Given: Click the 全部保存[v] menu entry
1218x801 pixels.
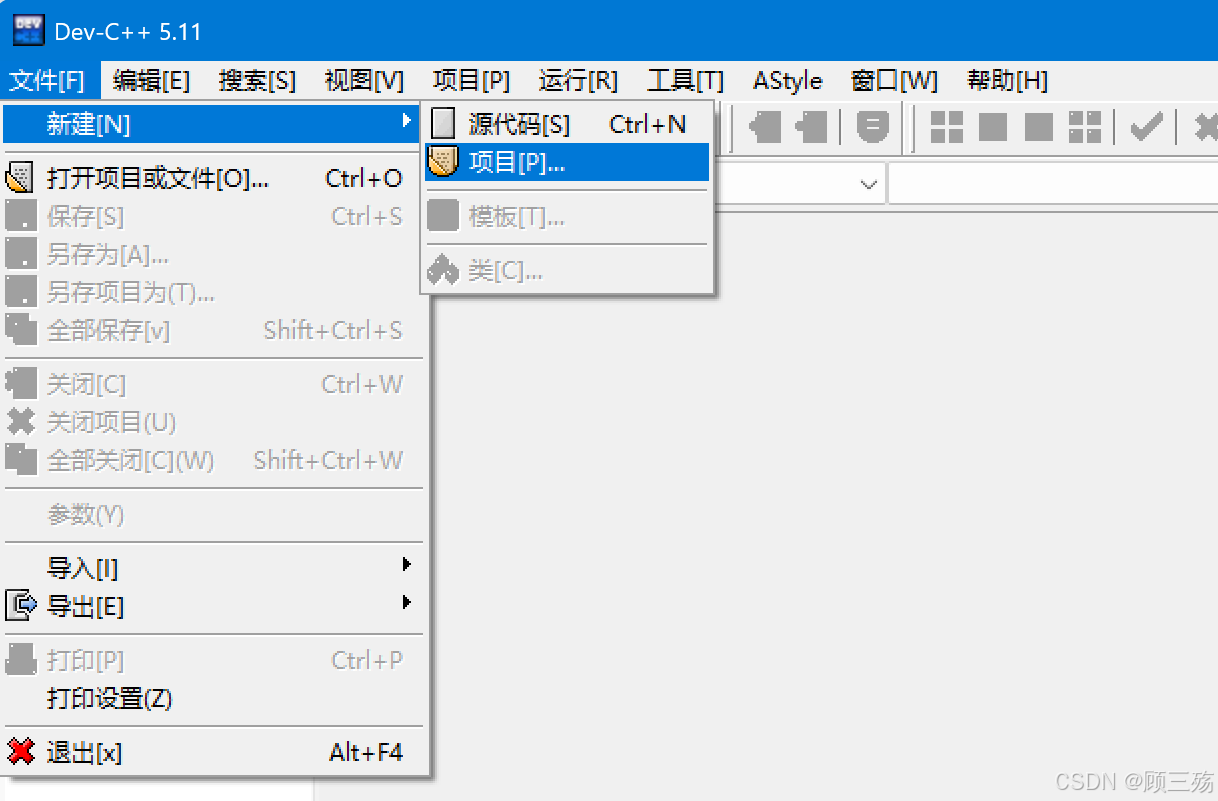Looking at the screenshot, I should click(x=213, y=330).
